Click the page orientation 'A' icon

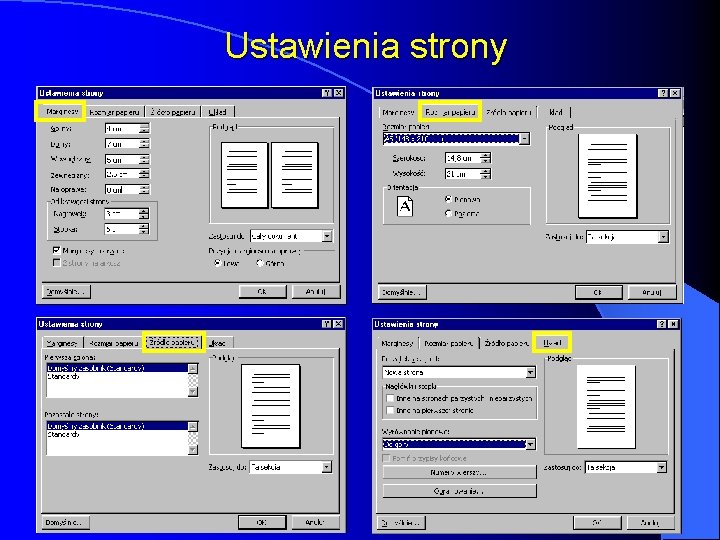(x=405, y=206)
